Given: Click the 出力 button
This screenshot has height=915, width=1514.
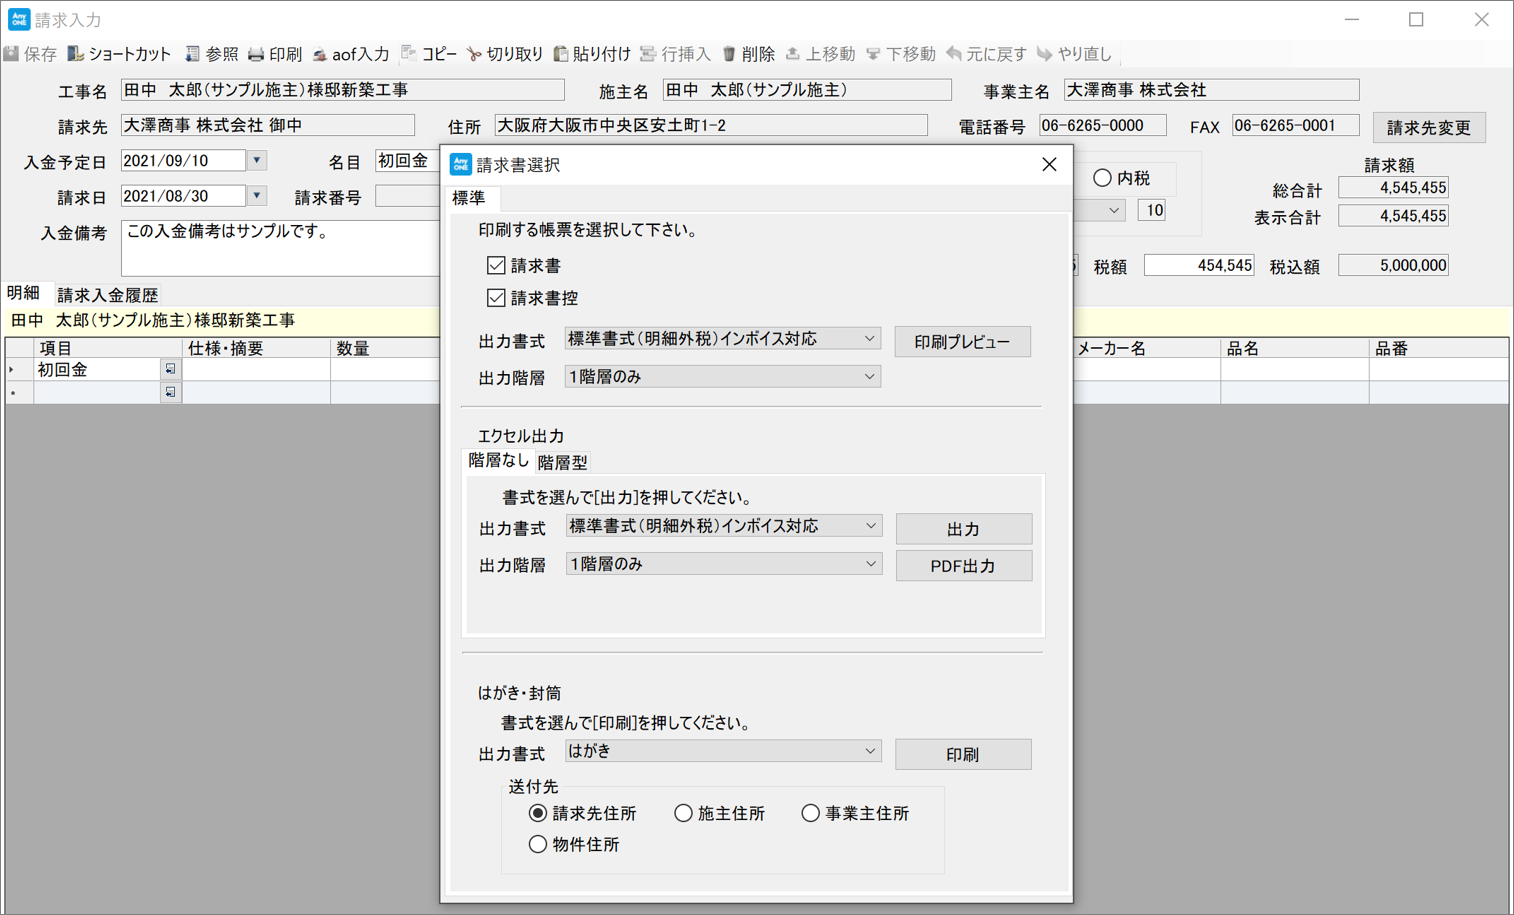Looking at the screenshot, I should (x=963, y=529).
